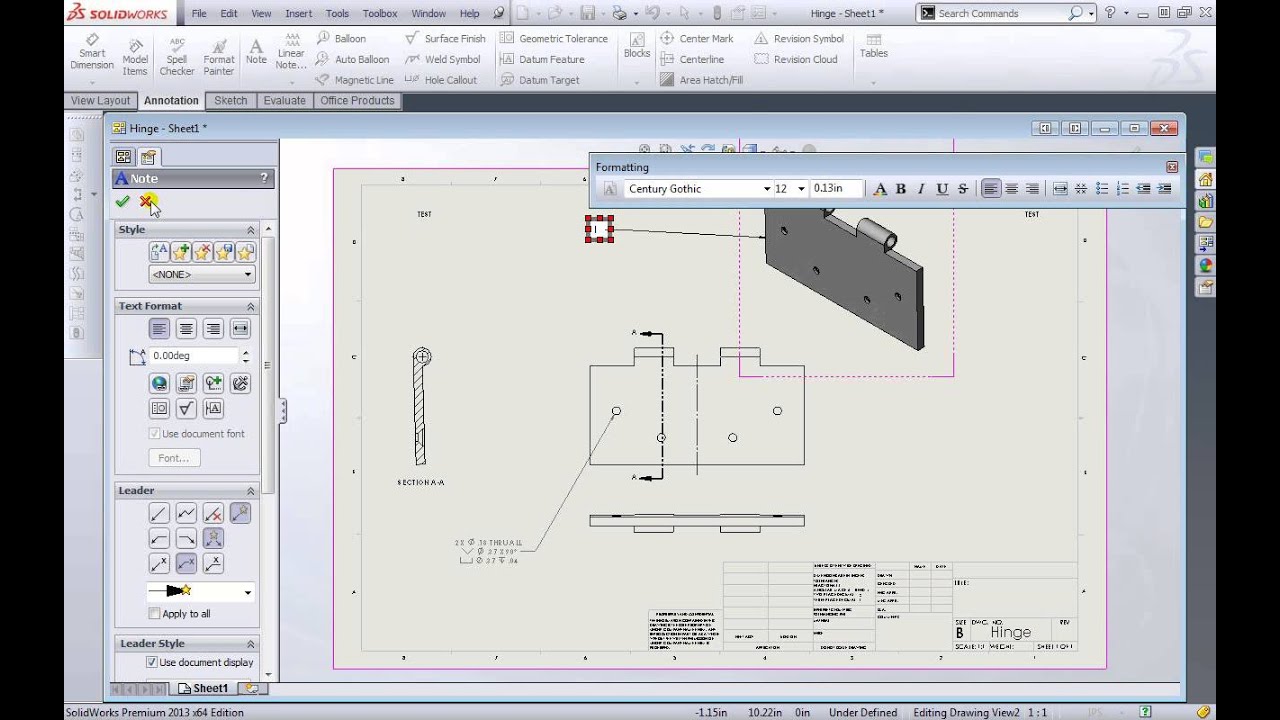Select the Smart Dimension tool

point(92,53)
